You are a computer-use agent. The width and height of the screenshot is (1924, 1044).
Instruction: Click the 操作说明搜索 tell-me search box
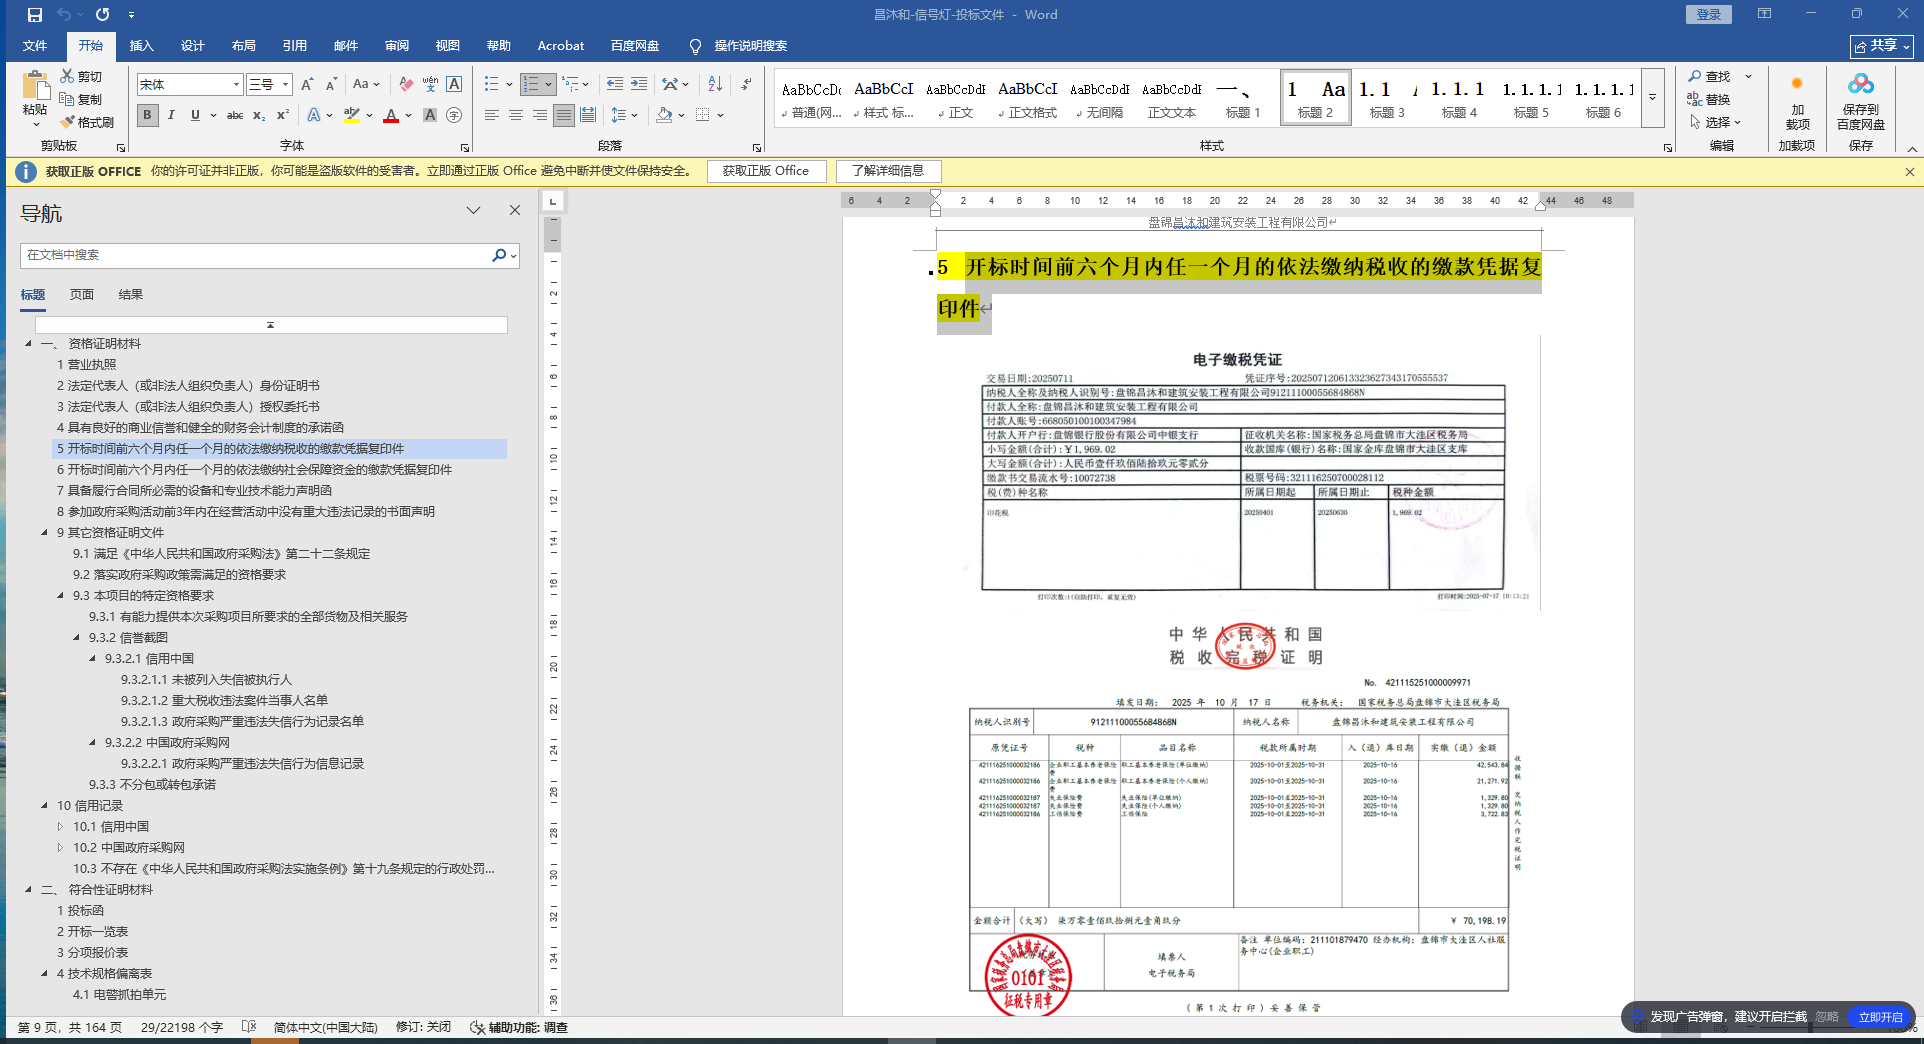pos(750,46)
